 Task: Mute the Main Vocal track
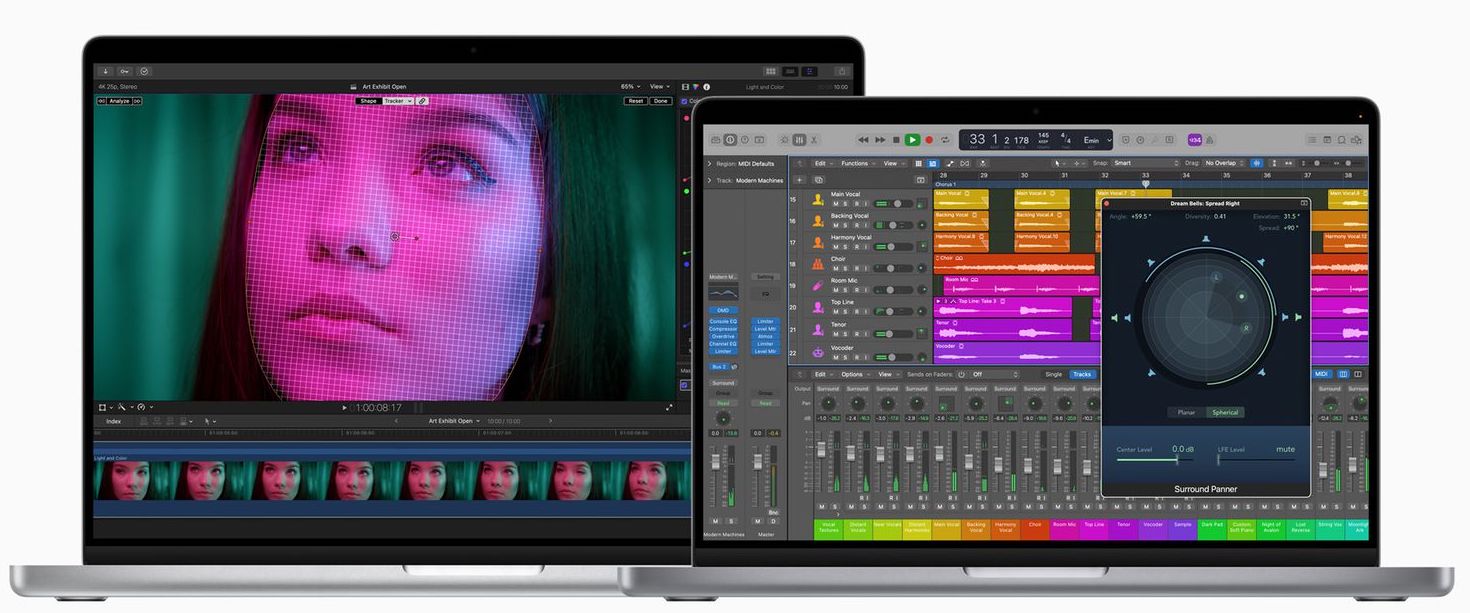point(835,204)
